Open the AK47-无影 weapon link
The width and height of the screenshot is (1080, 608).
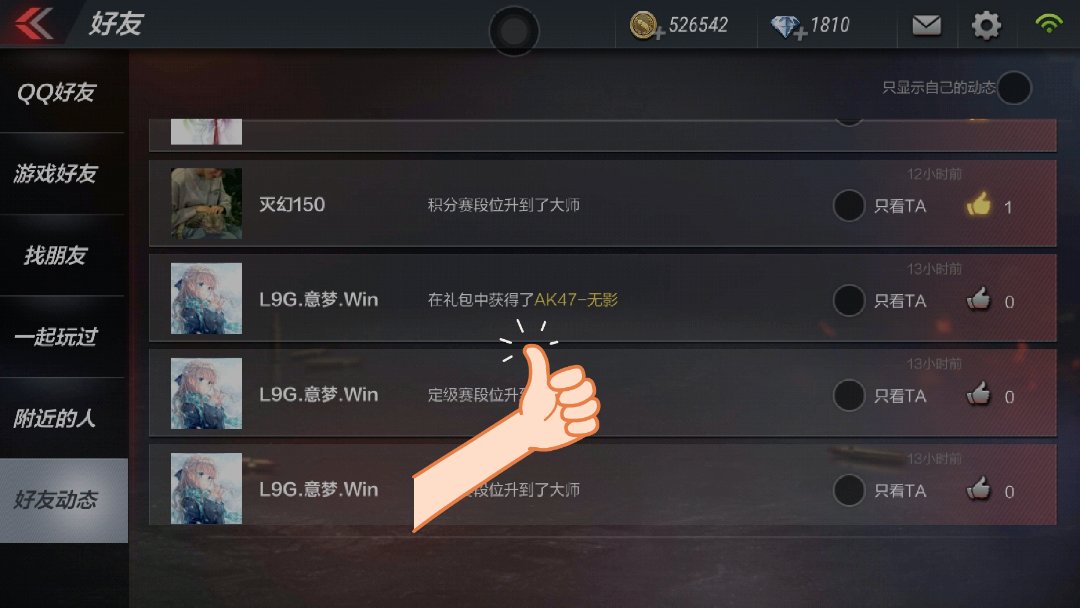[576, 300]
